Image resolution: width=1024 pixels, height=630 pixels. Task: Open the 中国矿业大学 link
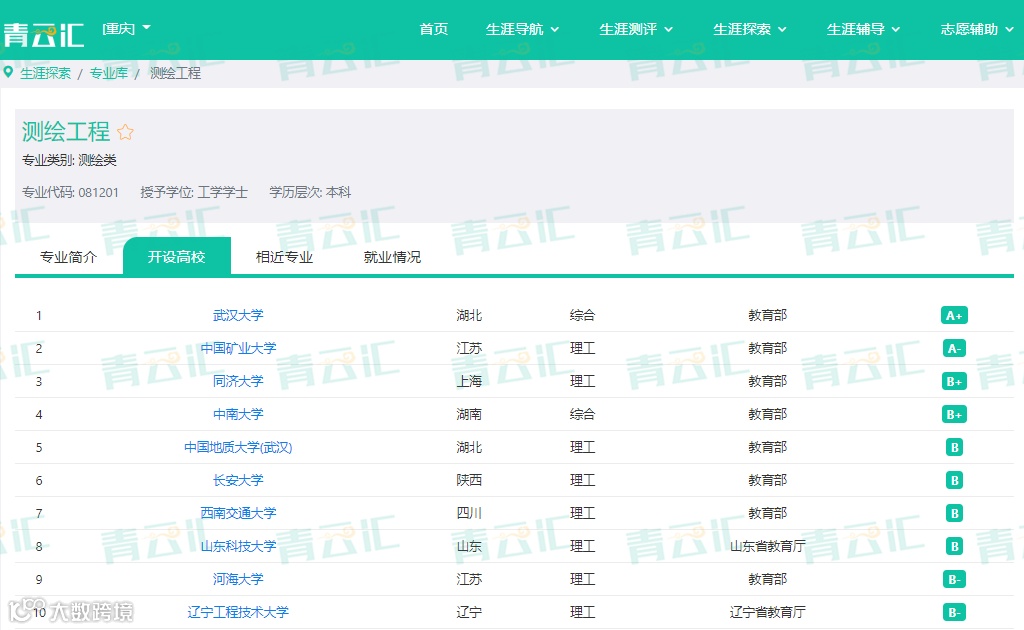point(238,349)
